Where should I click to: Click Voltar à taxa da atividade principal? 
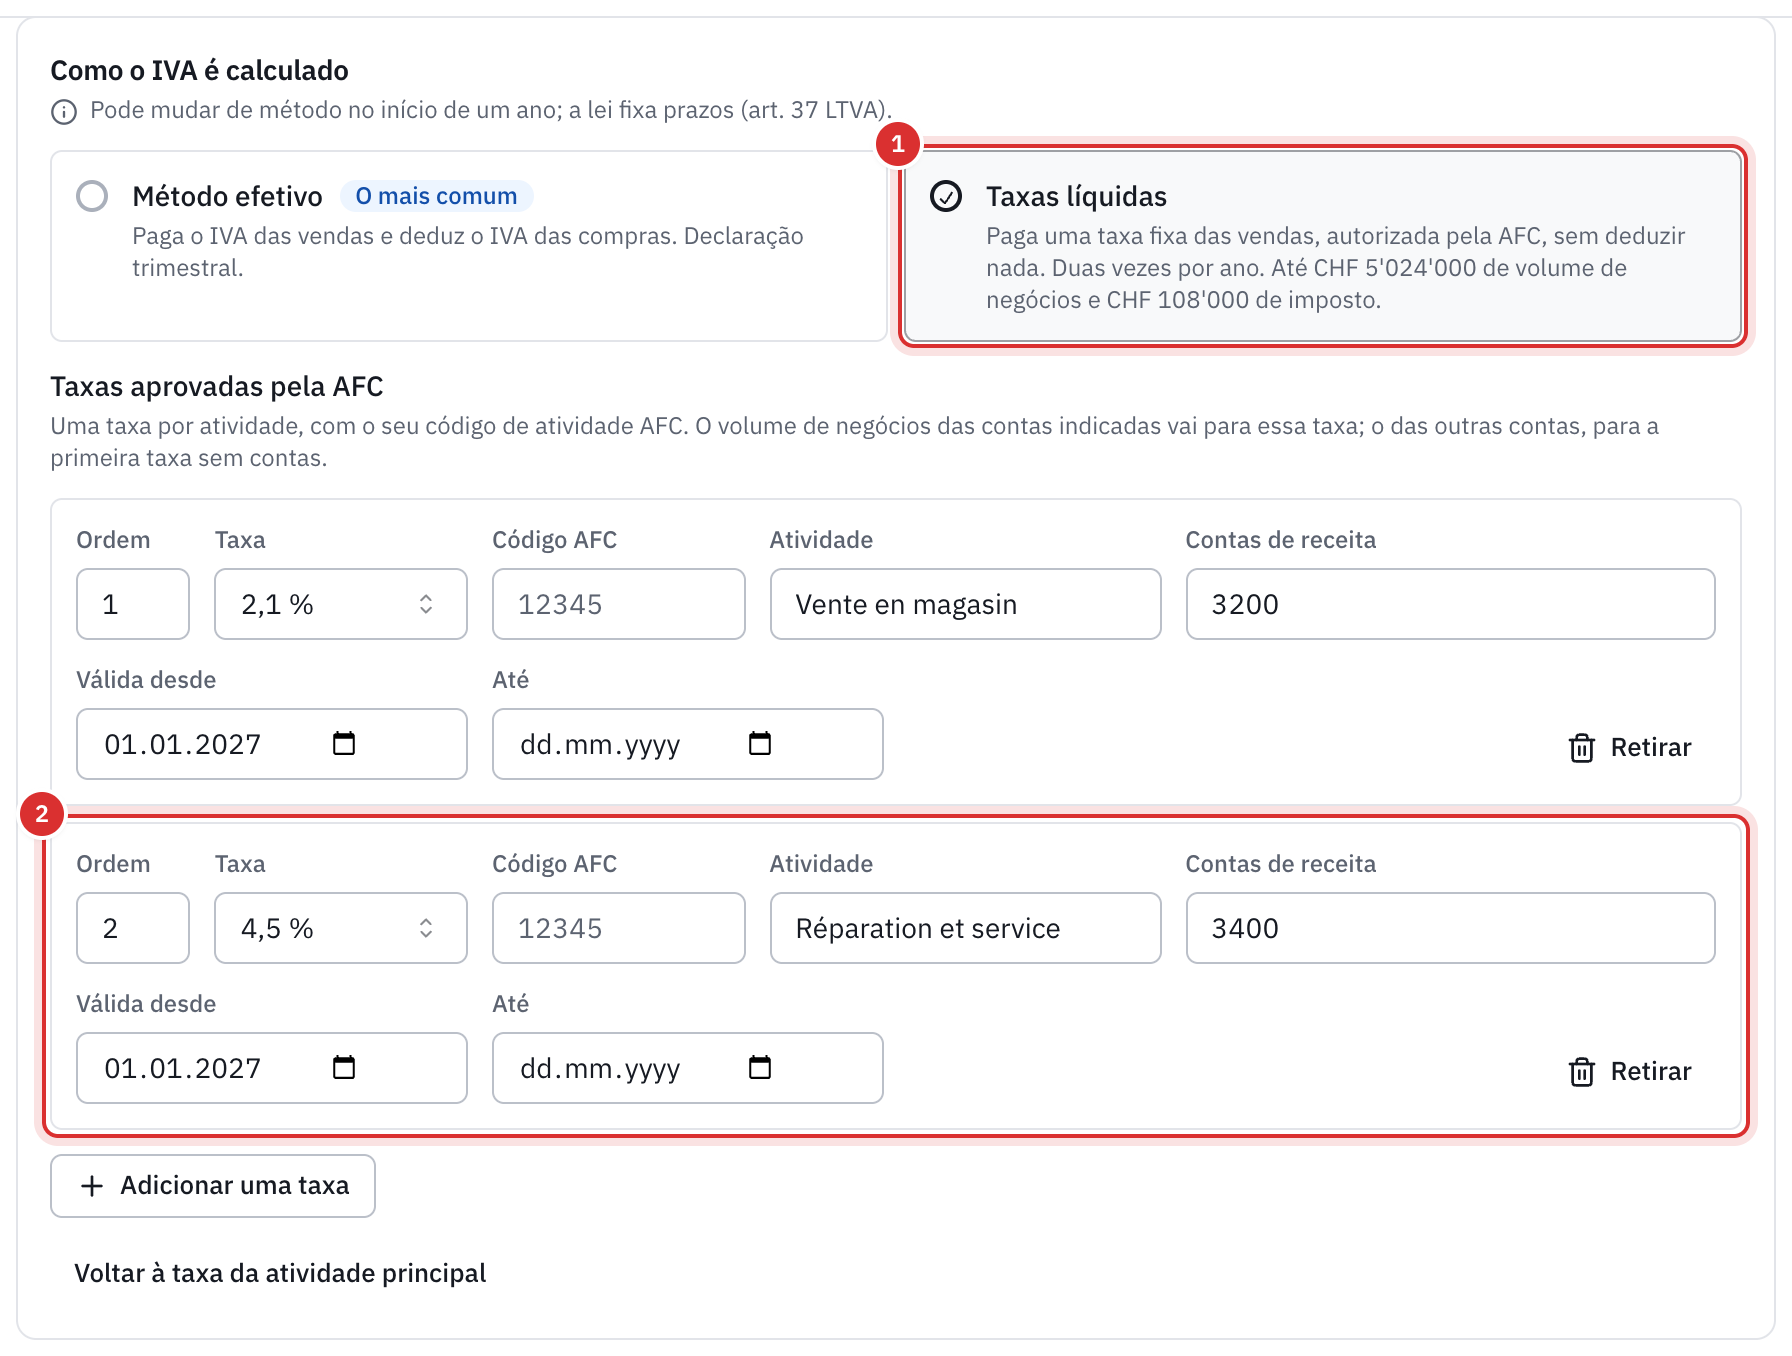[280, 1273]
